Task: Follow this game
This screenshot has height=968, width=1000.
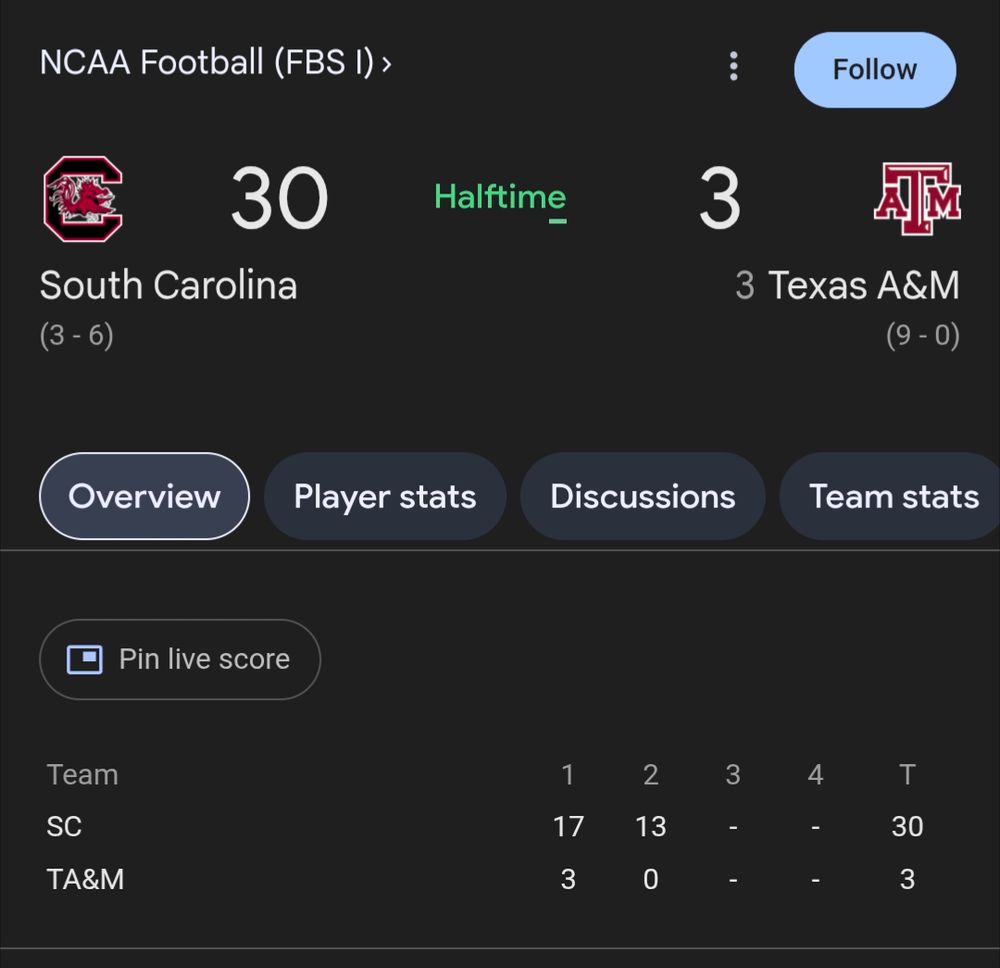Action: [875, 69]
